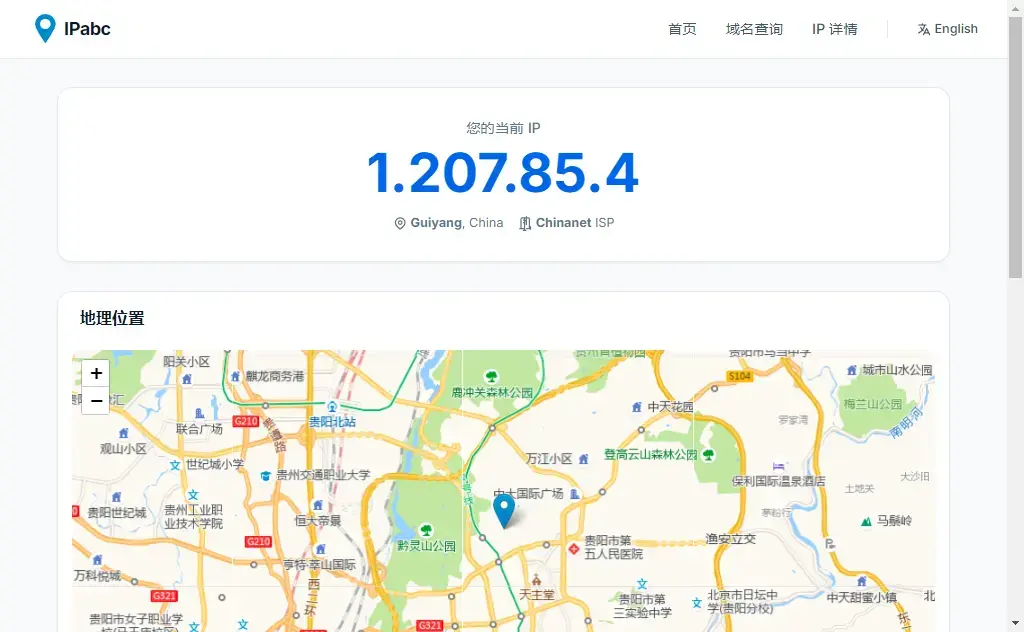This screenshot has height=632, width=1024.
Task: Click the 世纪城小学 school icon
Action: click(x=175, y=466)
